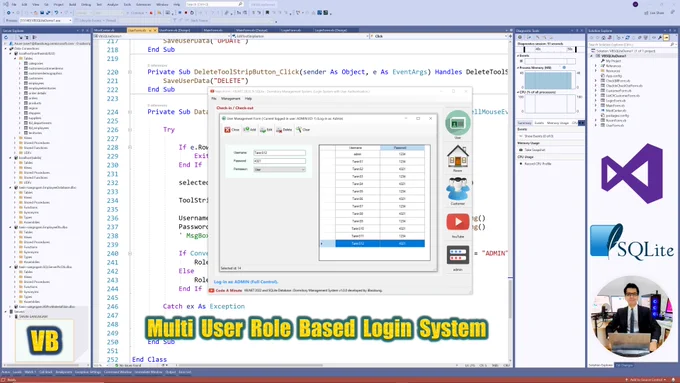Open Visual Studio File menu

tap(13, 4)
